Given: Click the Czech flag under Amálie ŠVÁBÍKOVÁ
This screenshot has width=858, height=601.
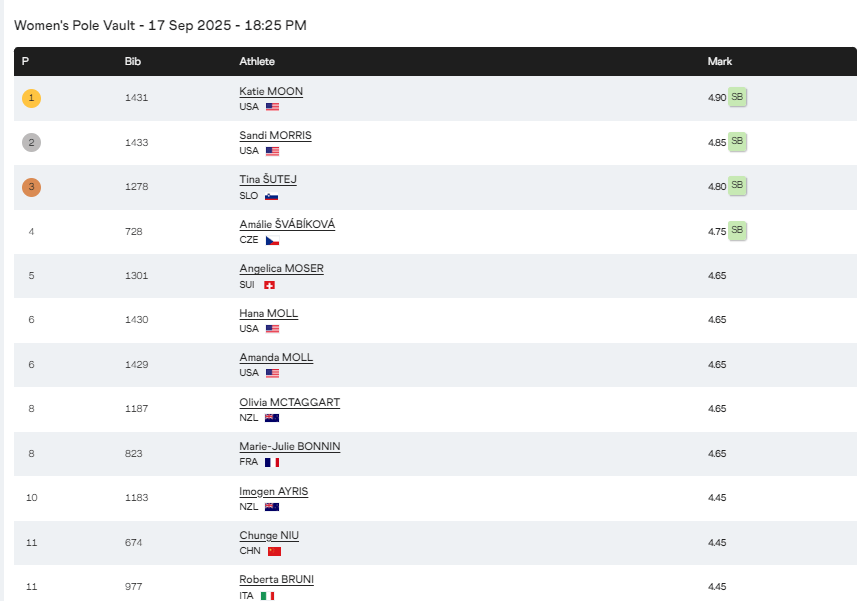Looking at the screenshot, I should [272, 240].
